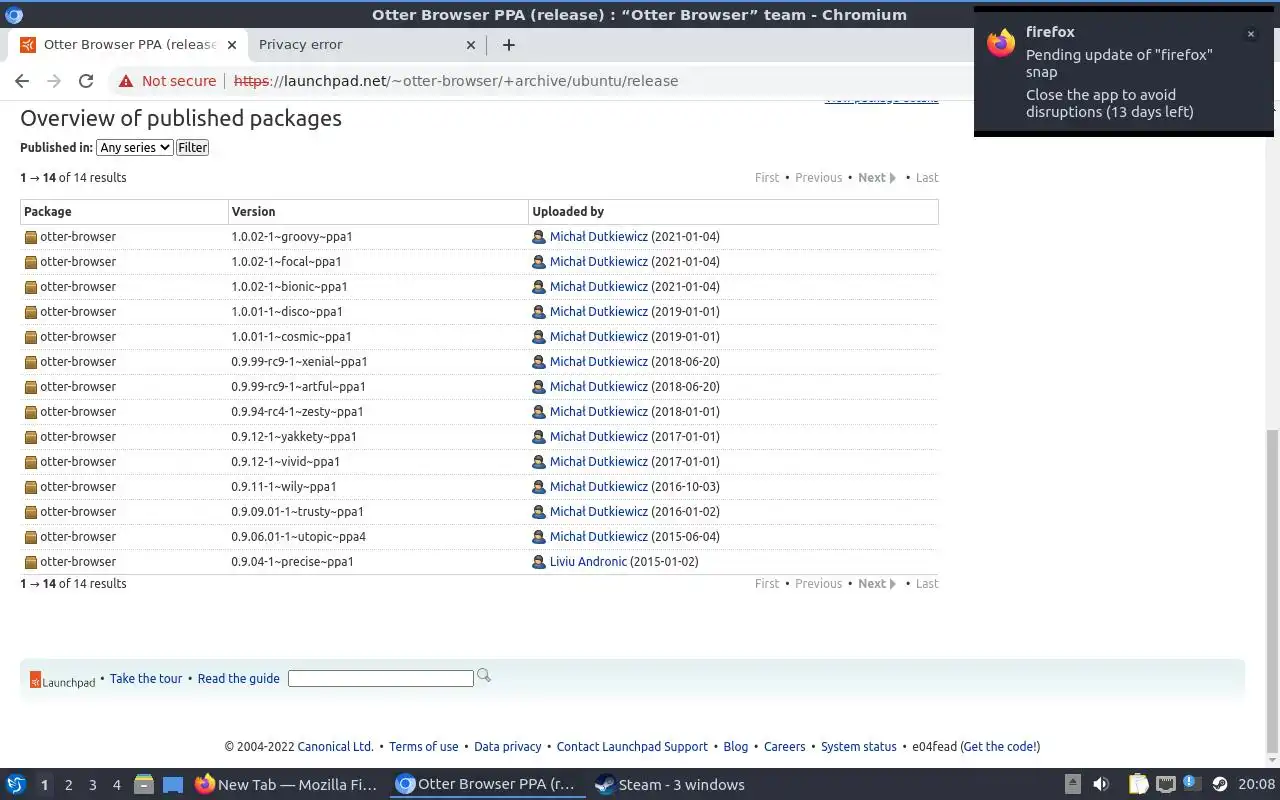This screenshot has height=800, width=1280.
Task: Click the network tray icon with the blue badge
Action: point(1191,783)
